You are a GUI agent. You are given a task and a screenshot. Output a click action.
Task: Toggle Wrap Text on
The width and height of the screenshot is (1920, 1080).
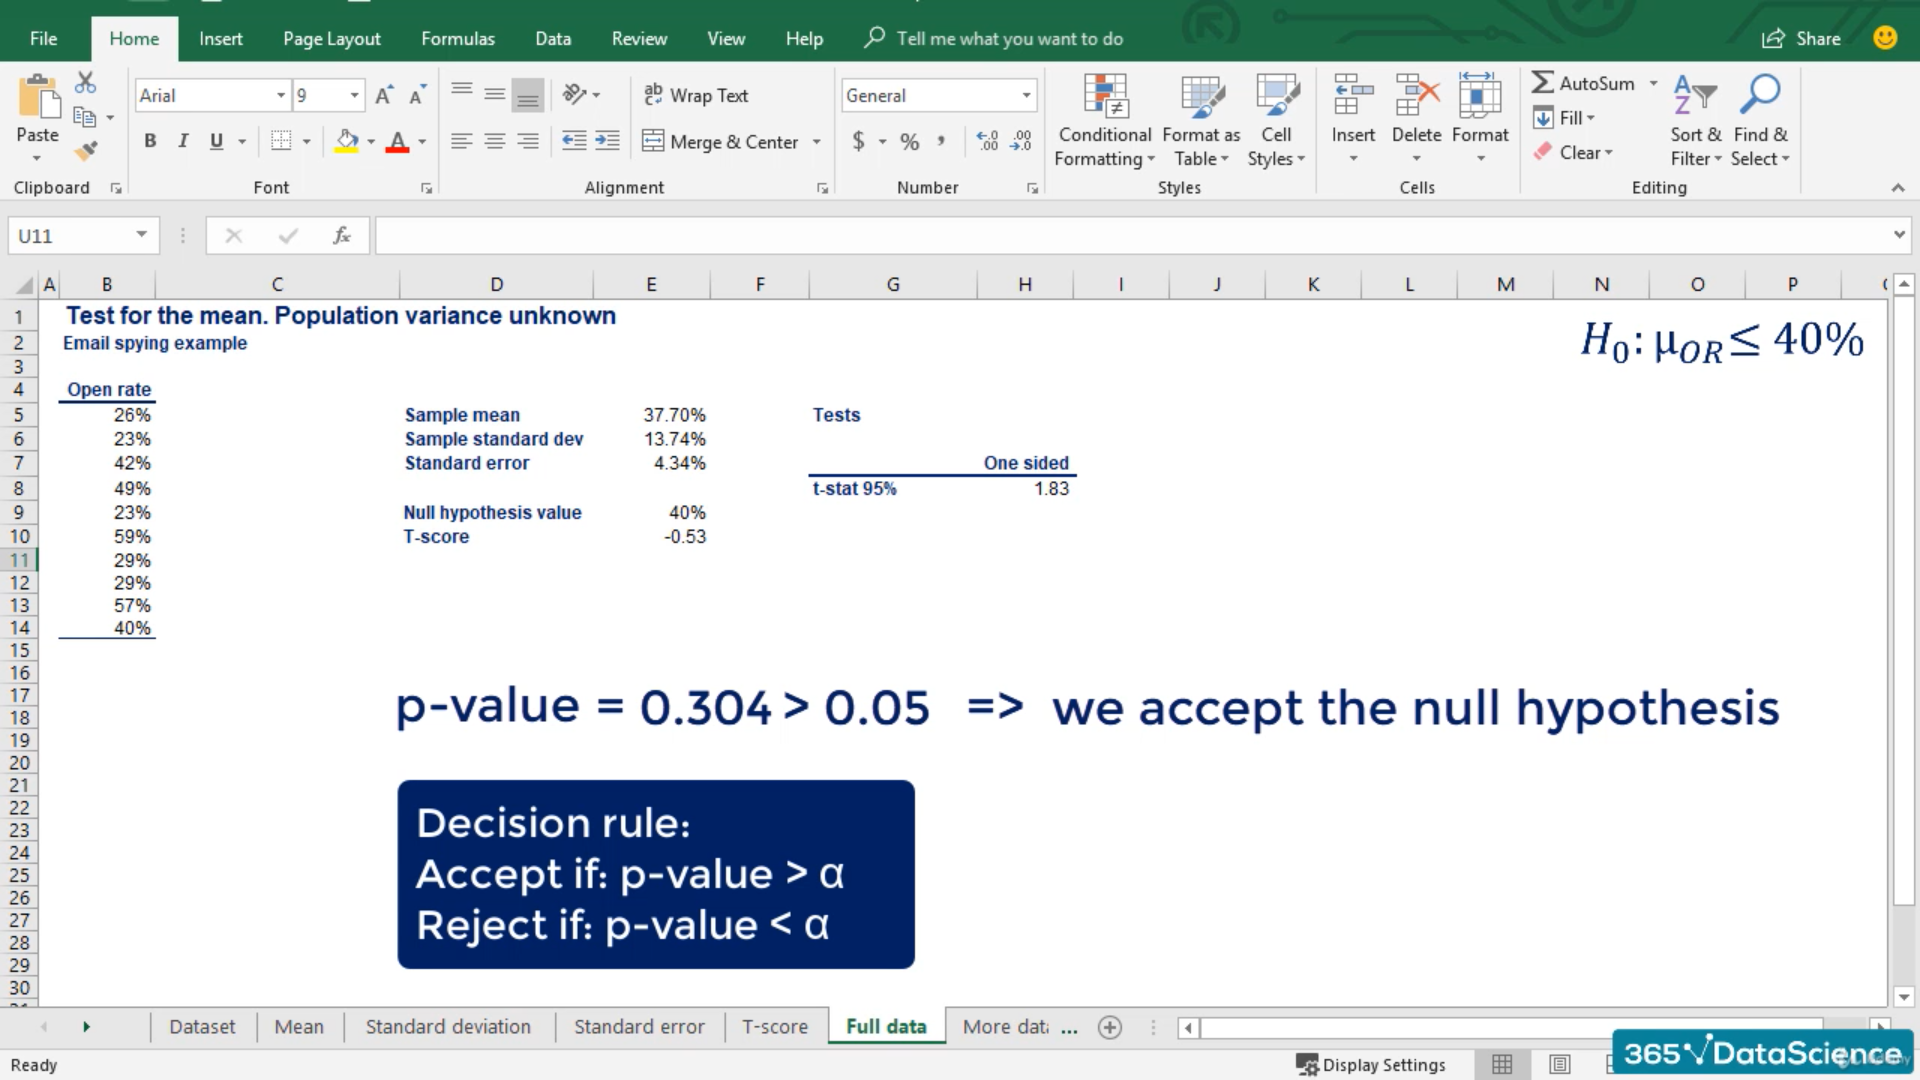696,95
